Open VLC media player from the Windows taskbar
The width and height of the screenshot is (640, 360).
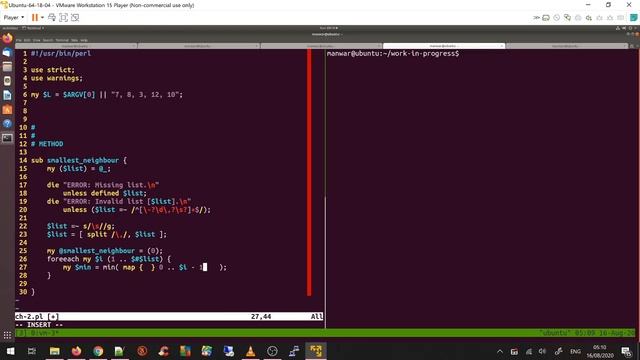pos(250,351)
